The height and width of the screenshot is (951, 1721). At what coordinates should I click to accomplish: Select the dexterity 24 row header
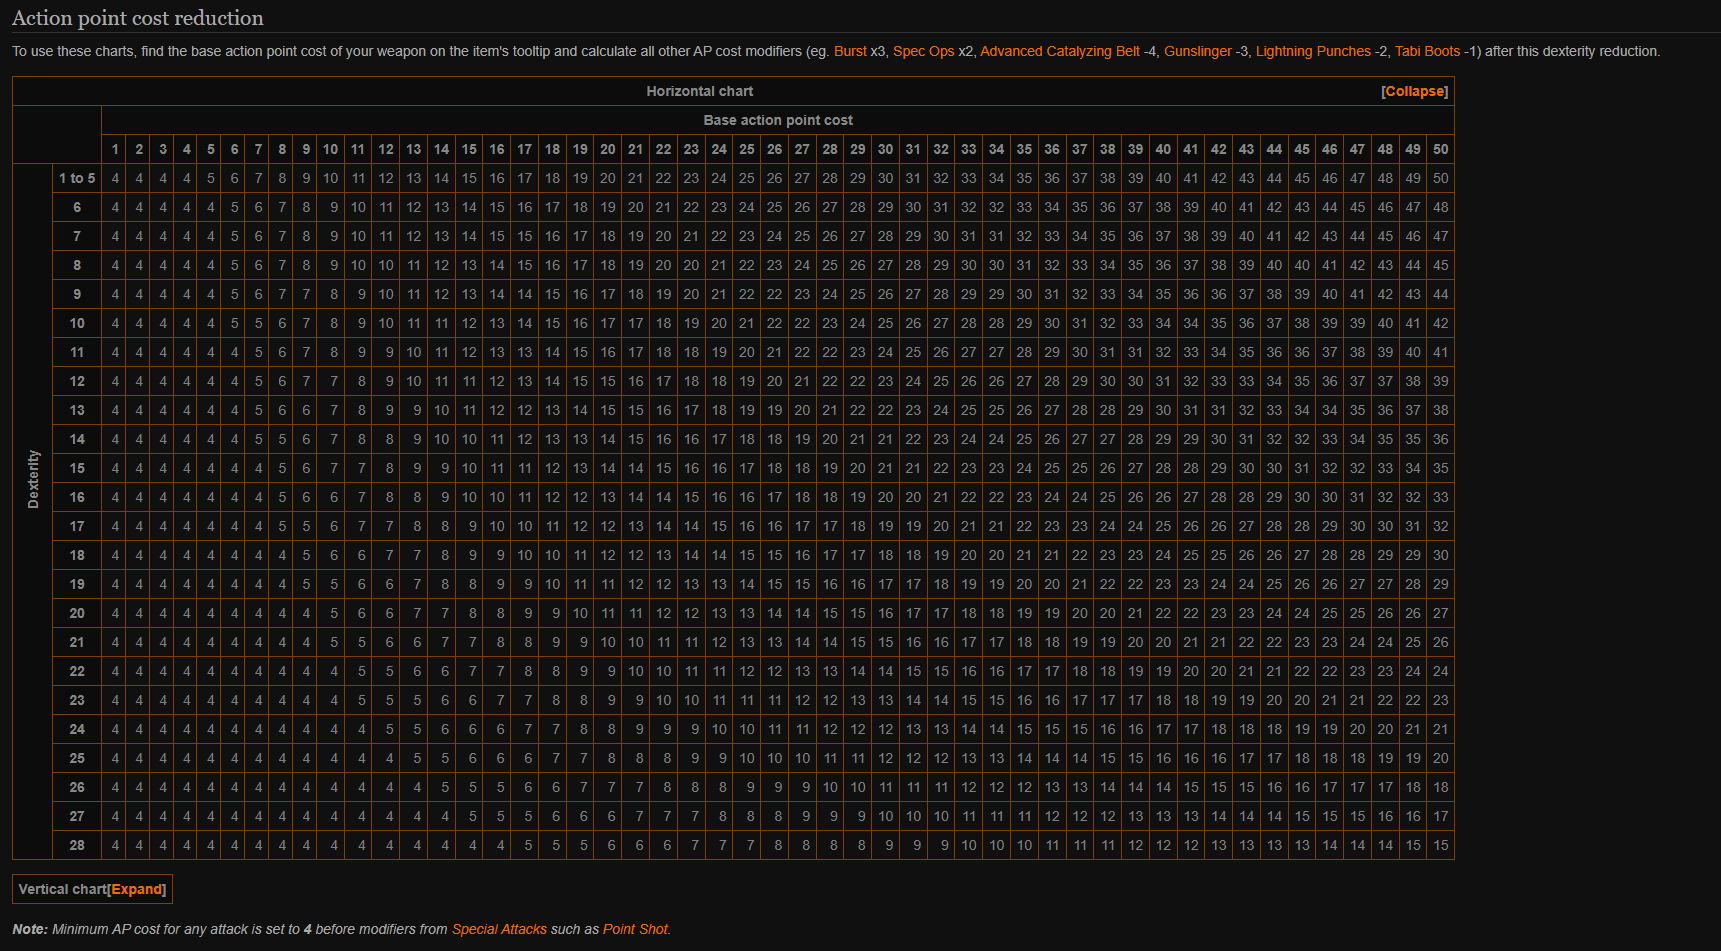[77, 729]
